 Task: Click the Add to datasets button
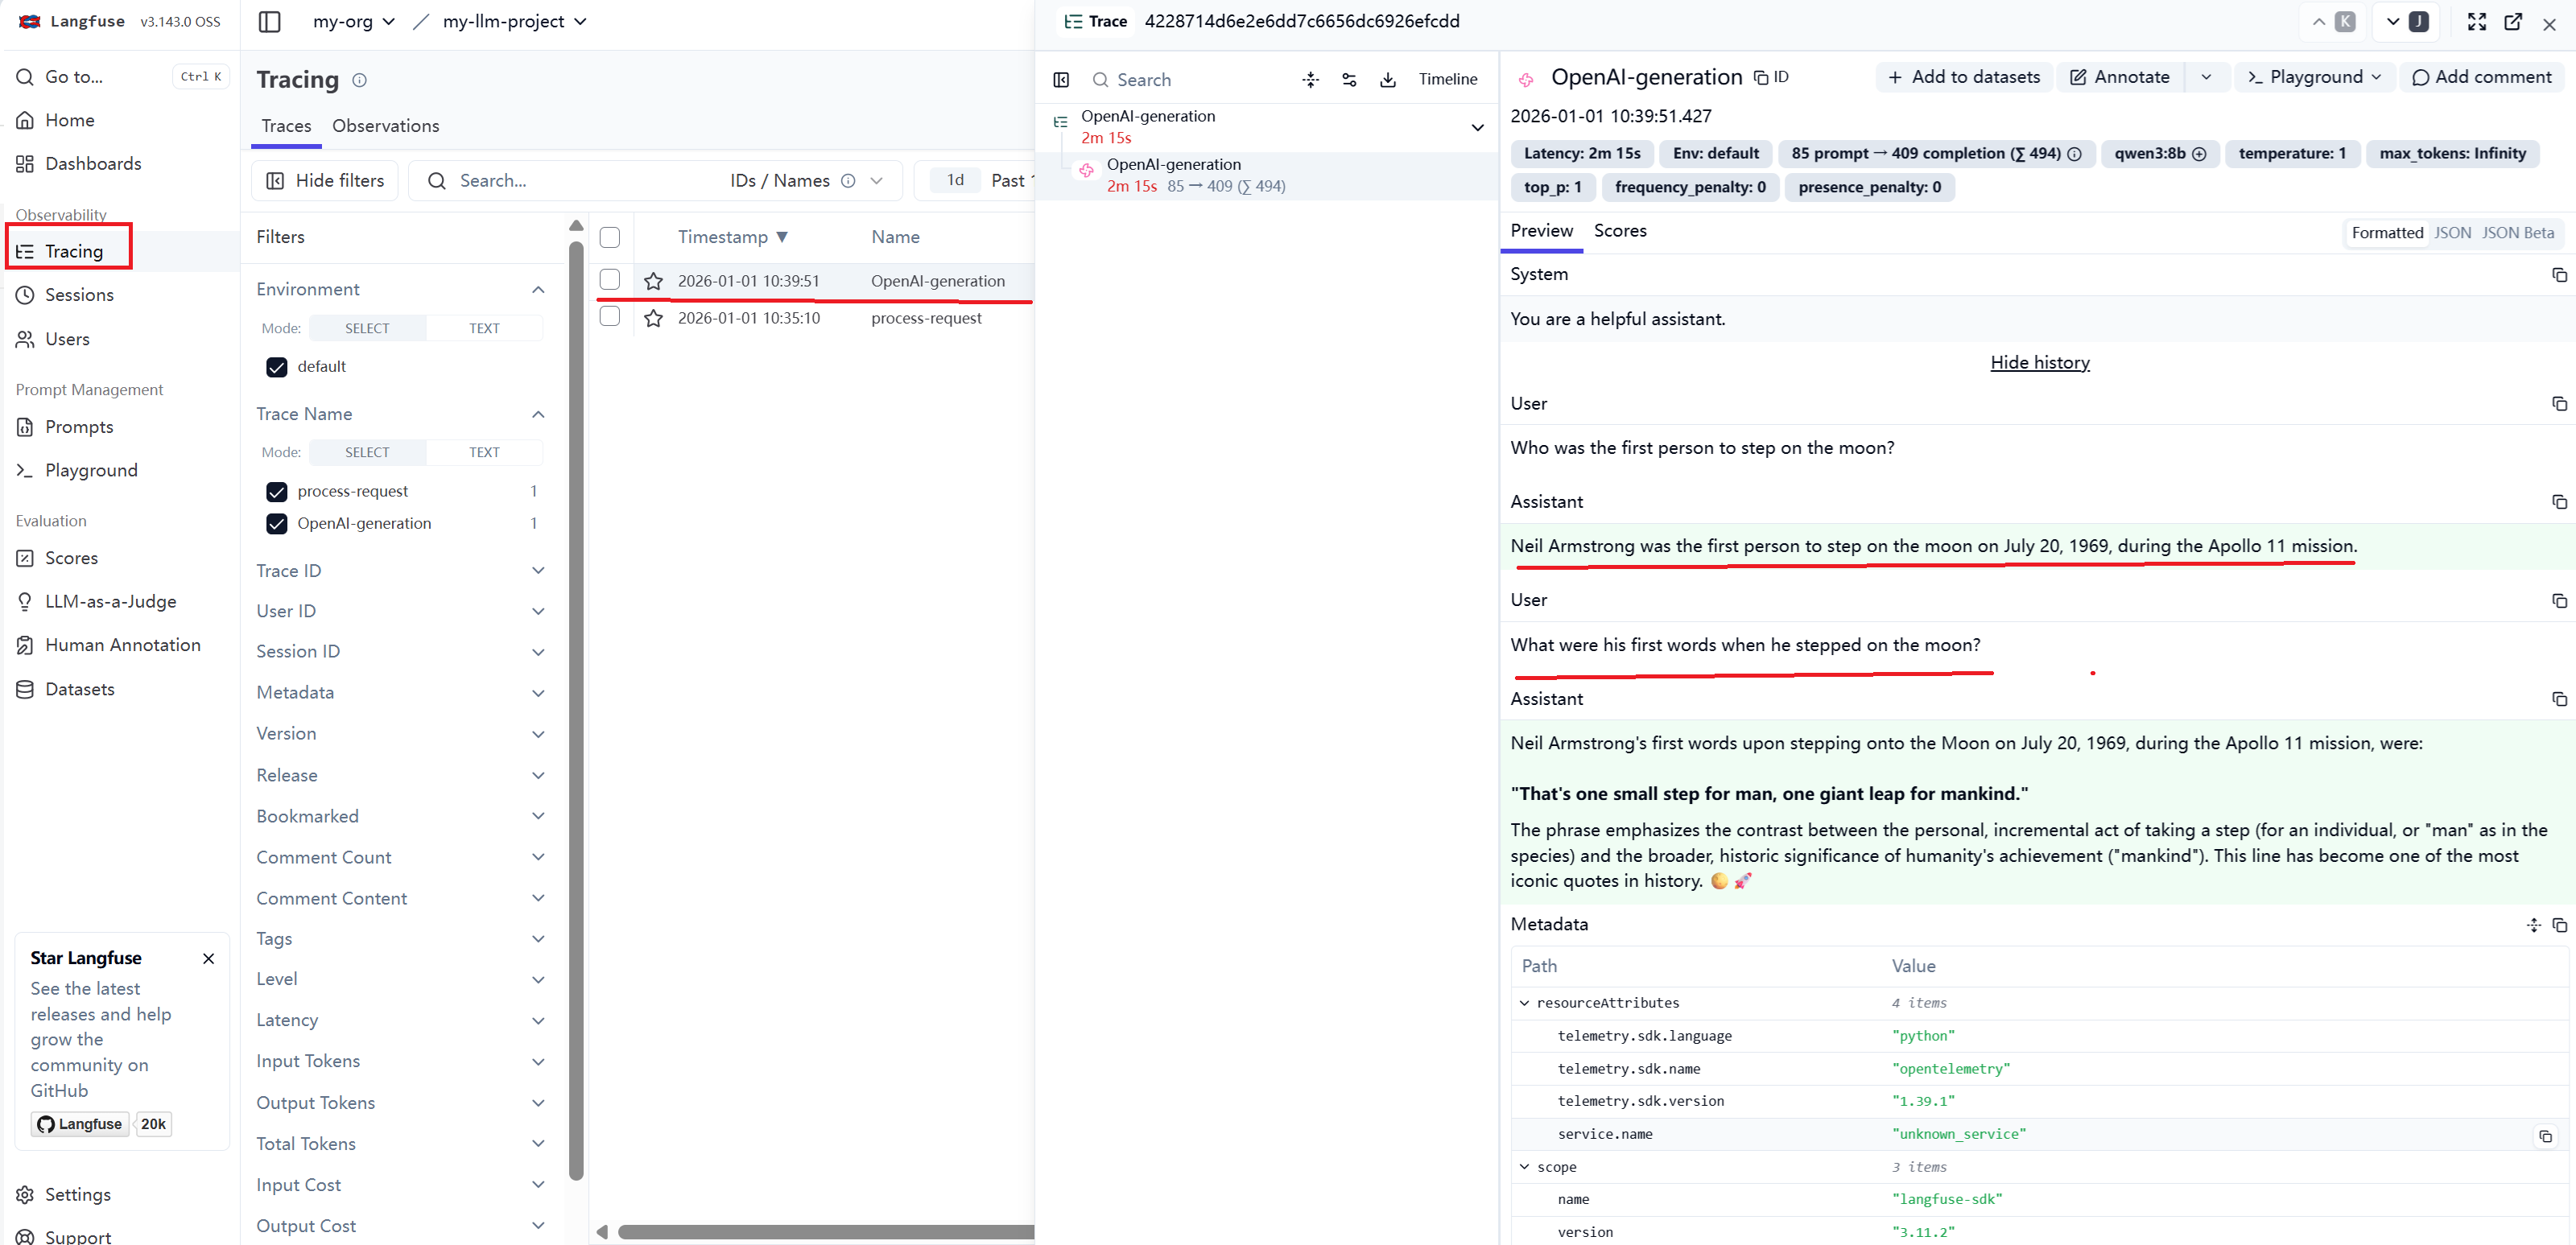pyautogui.click(x=1964, y=77)
